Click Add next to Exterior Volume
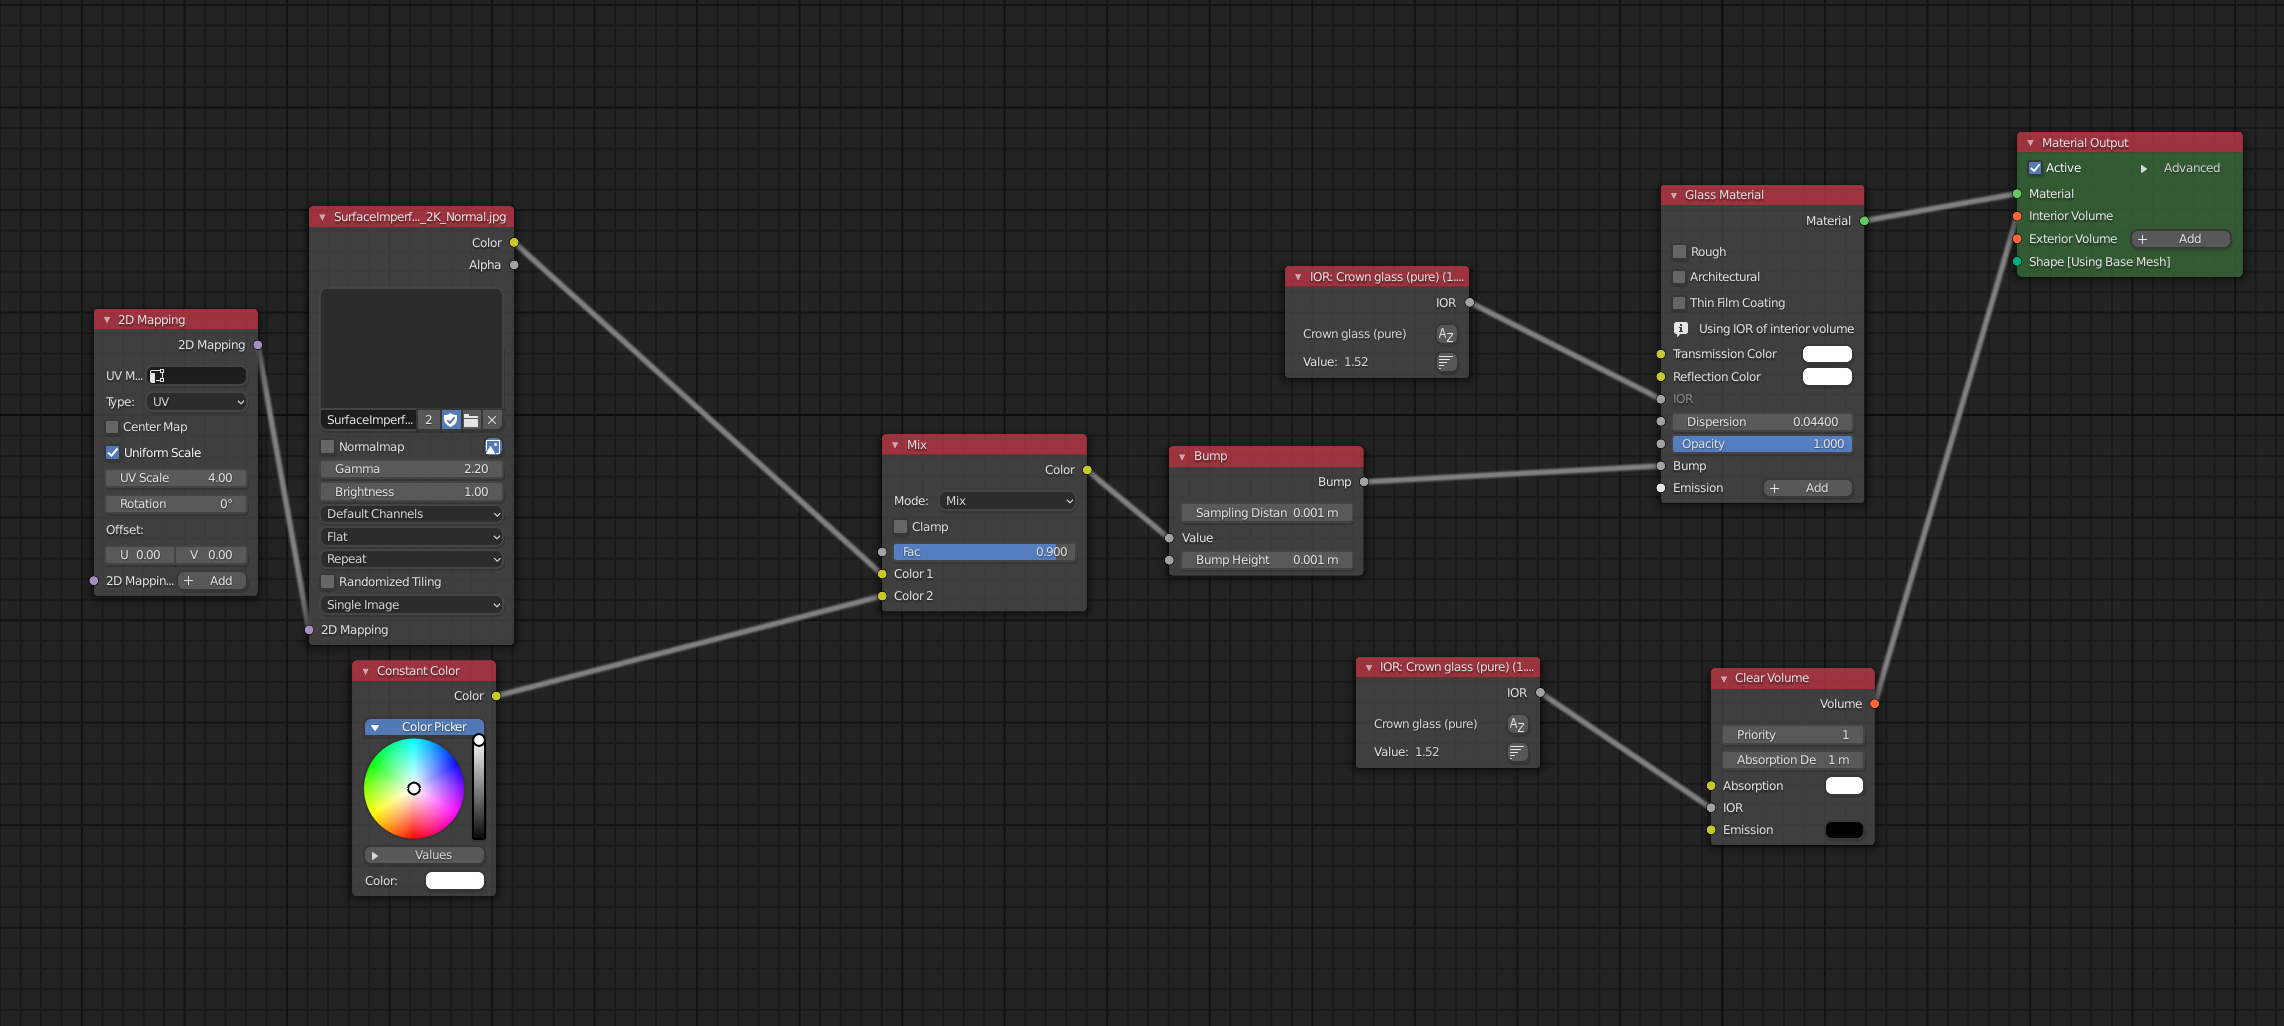2284x1026 pixels. pyautogui.click(x=2180, y=239)
